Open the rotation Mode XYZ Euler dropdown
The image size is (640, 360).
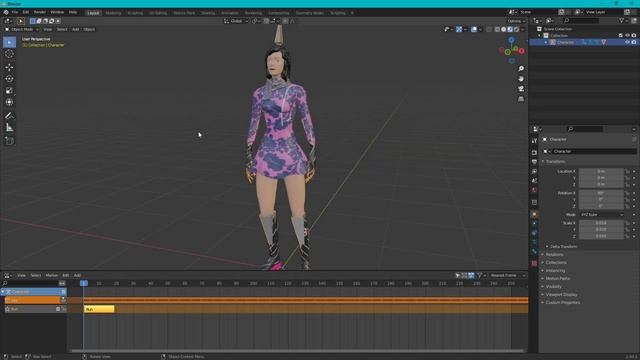pyautogui.click(x=602, y=215)
